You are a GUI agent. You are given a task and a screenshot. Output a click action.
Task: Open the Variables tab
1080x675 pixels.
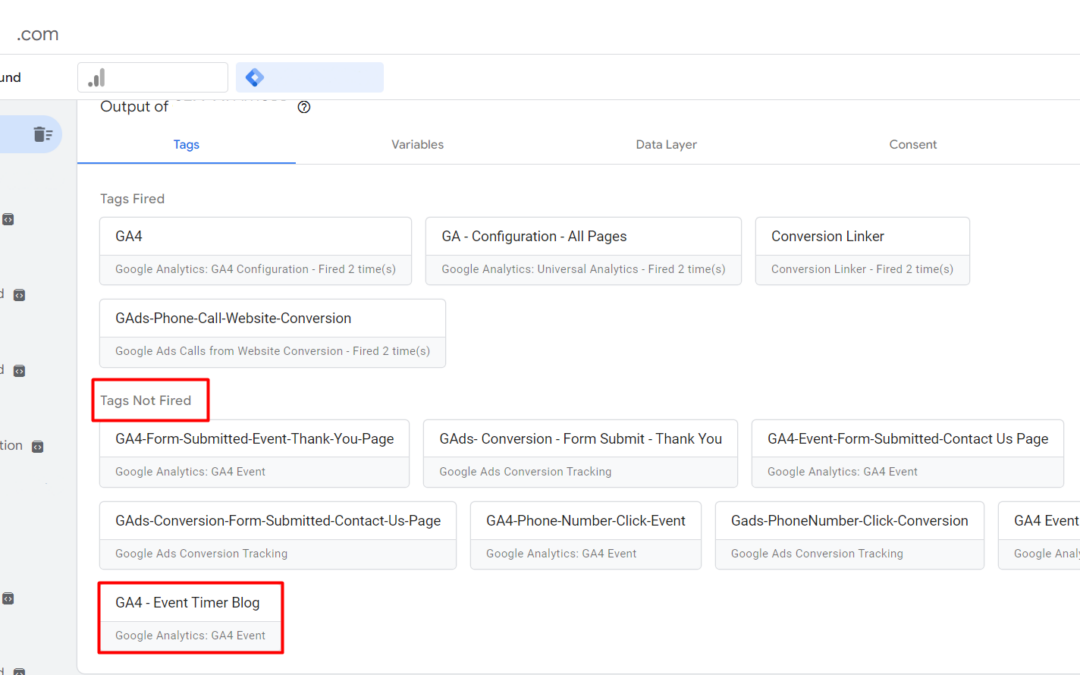point(417,144)
